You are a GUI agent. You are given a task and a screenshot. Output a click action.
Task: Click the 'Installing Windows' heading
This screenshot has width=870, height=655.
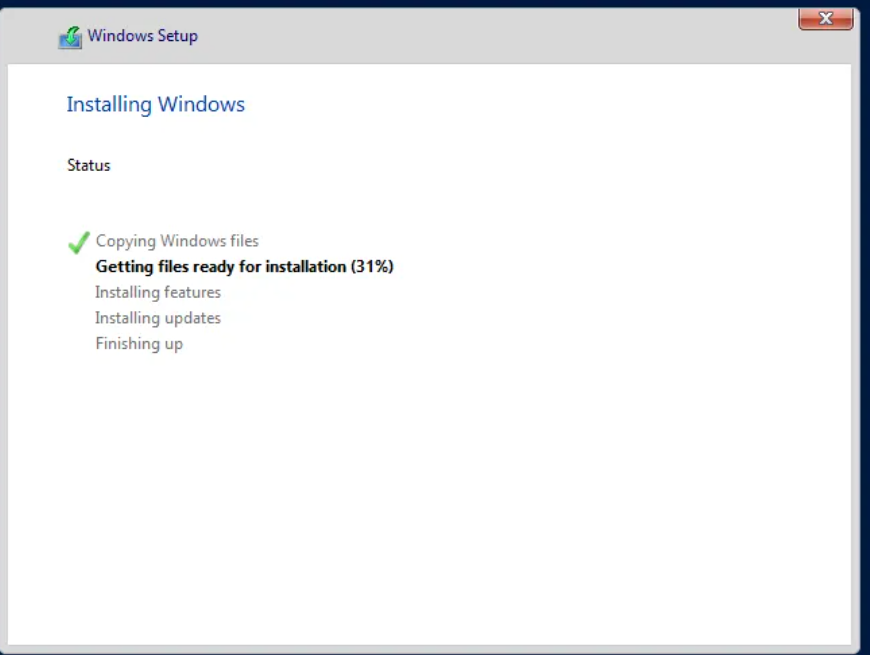pos(155,105)
